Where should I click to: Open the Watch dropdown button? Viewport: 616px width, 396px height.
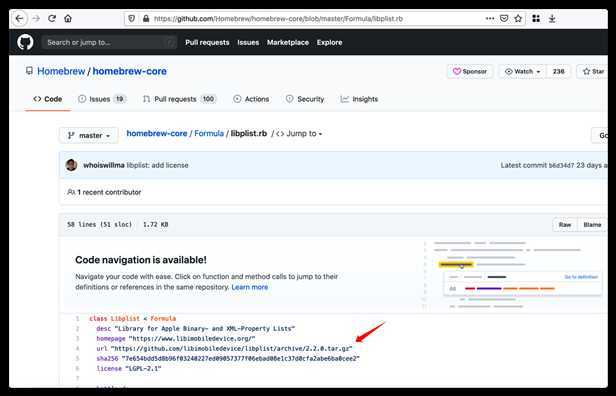tap(522, 72)
